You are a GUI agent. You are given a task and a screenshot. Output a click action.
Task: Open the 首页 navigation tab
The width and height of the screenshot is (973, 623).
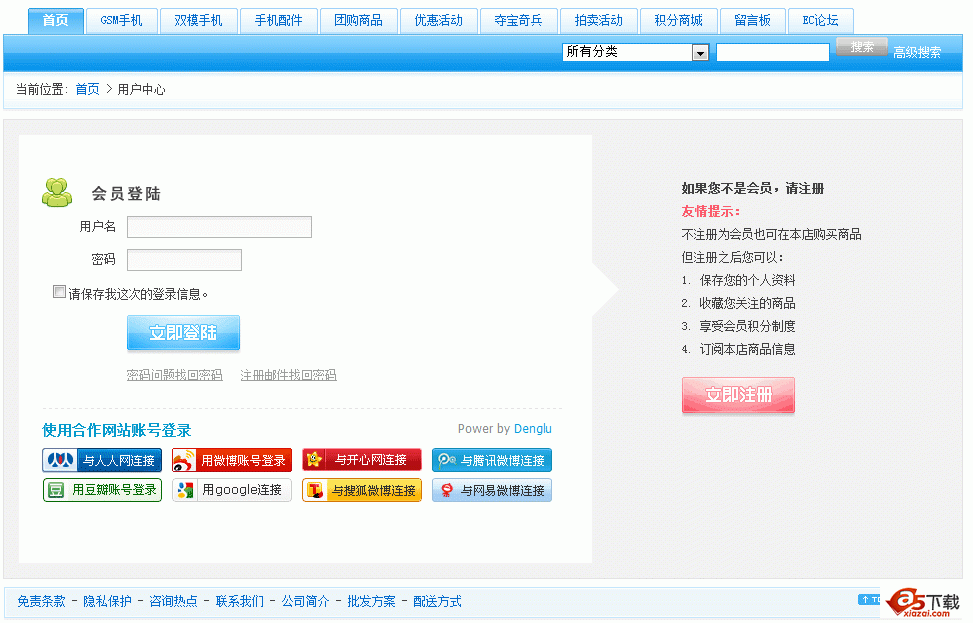(56, 20)
